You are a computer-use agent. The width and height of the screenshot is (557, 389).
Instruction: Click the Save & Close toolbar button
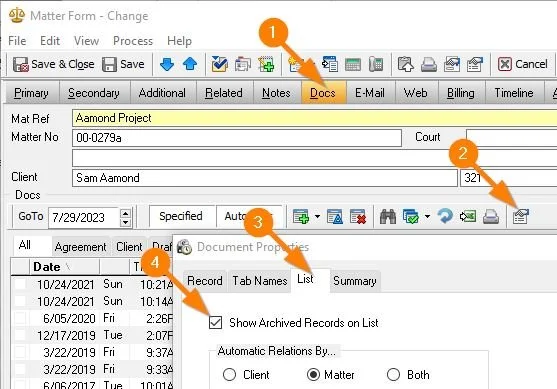click(x=54, y=64)
